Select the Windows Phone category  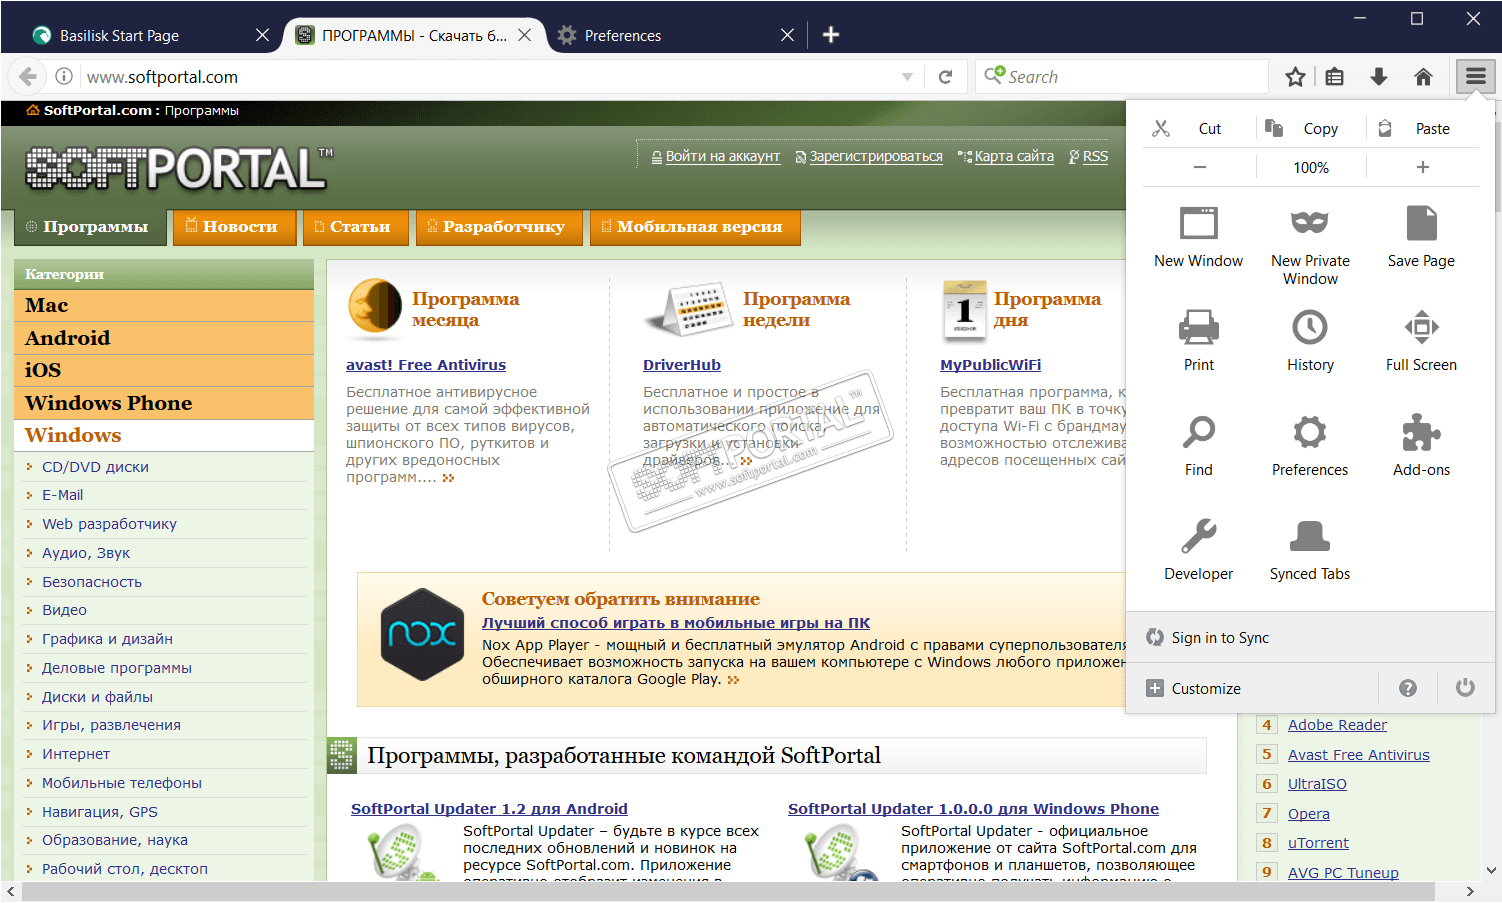click(164, 403)
